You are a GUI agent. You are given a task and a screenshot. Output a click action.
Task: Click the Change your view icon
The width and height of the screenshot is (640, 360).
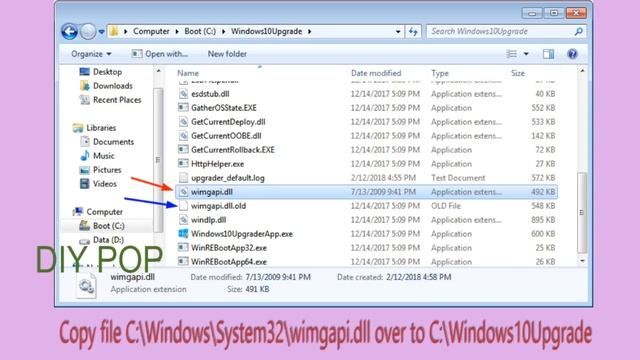pyautogui.click(x=511, y=54)
